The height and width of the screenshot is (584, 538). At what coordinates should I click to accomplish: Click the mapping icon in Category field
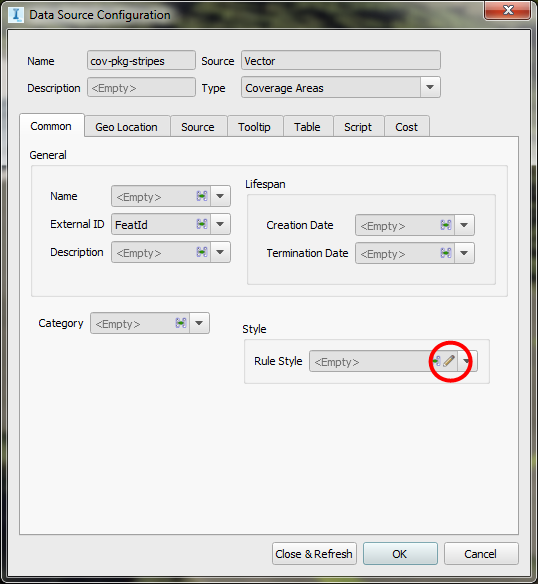coord(181,323)
